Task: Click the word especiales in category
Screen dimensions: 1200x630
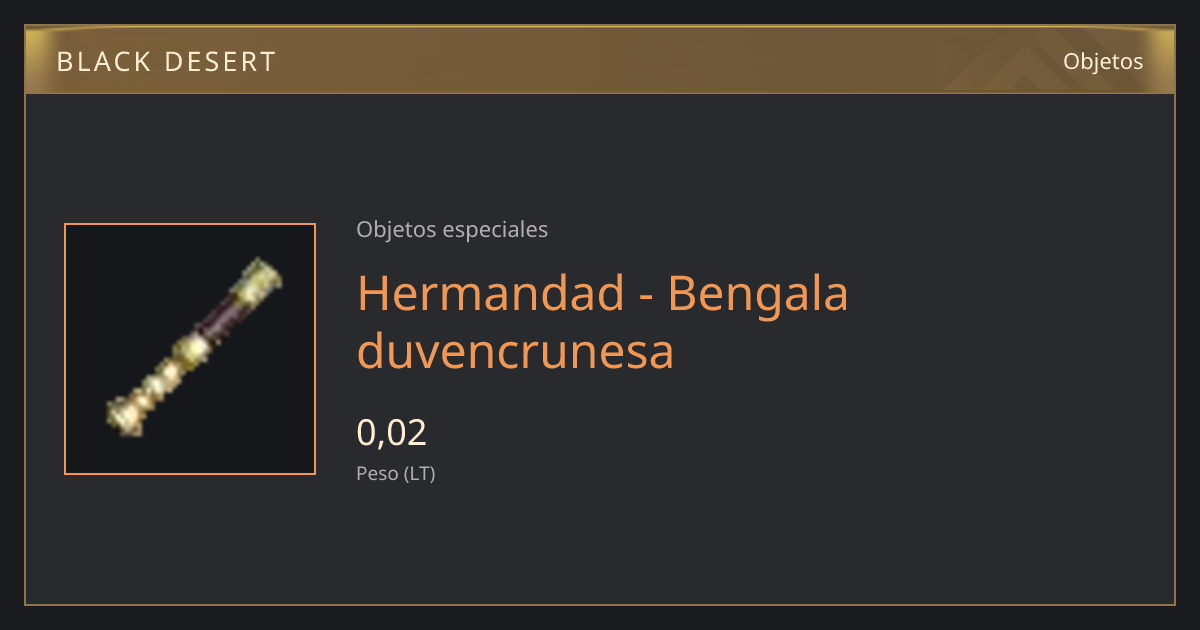Action: [x=495, y=229]
